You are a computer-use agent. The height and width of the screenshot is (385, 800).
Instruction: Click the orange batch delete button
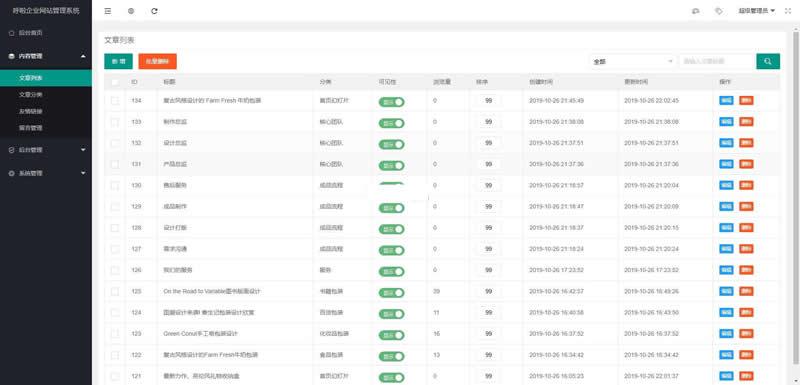point(158,61)
